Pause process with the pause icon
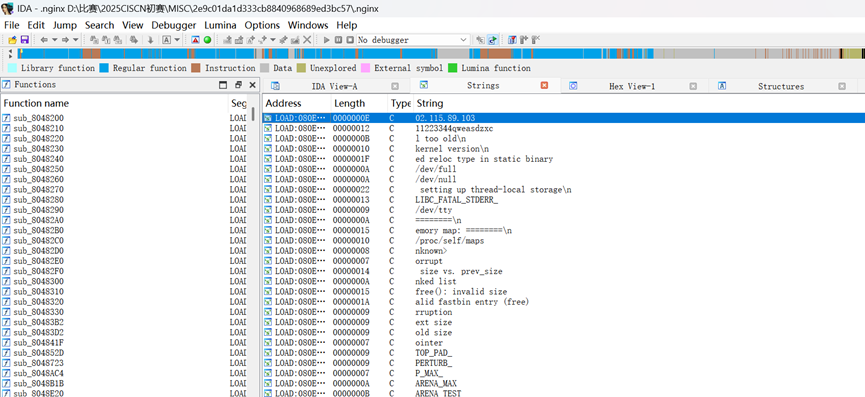 pos(338,40)
